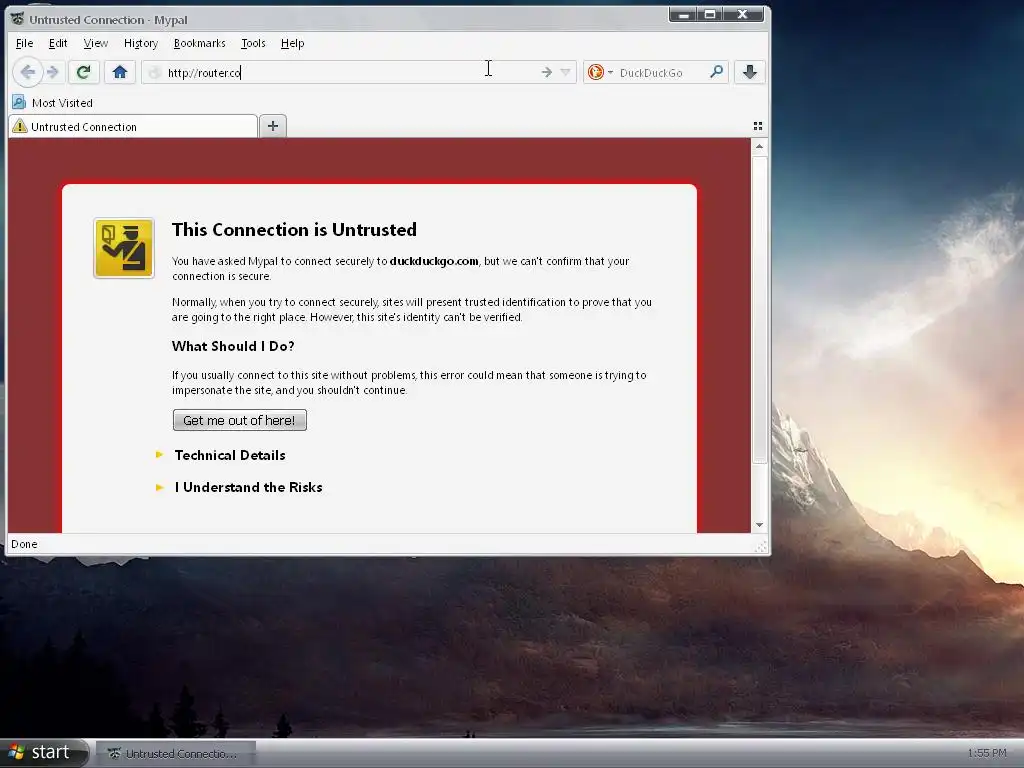Click the Back navigation arrow

(27, 72)
